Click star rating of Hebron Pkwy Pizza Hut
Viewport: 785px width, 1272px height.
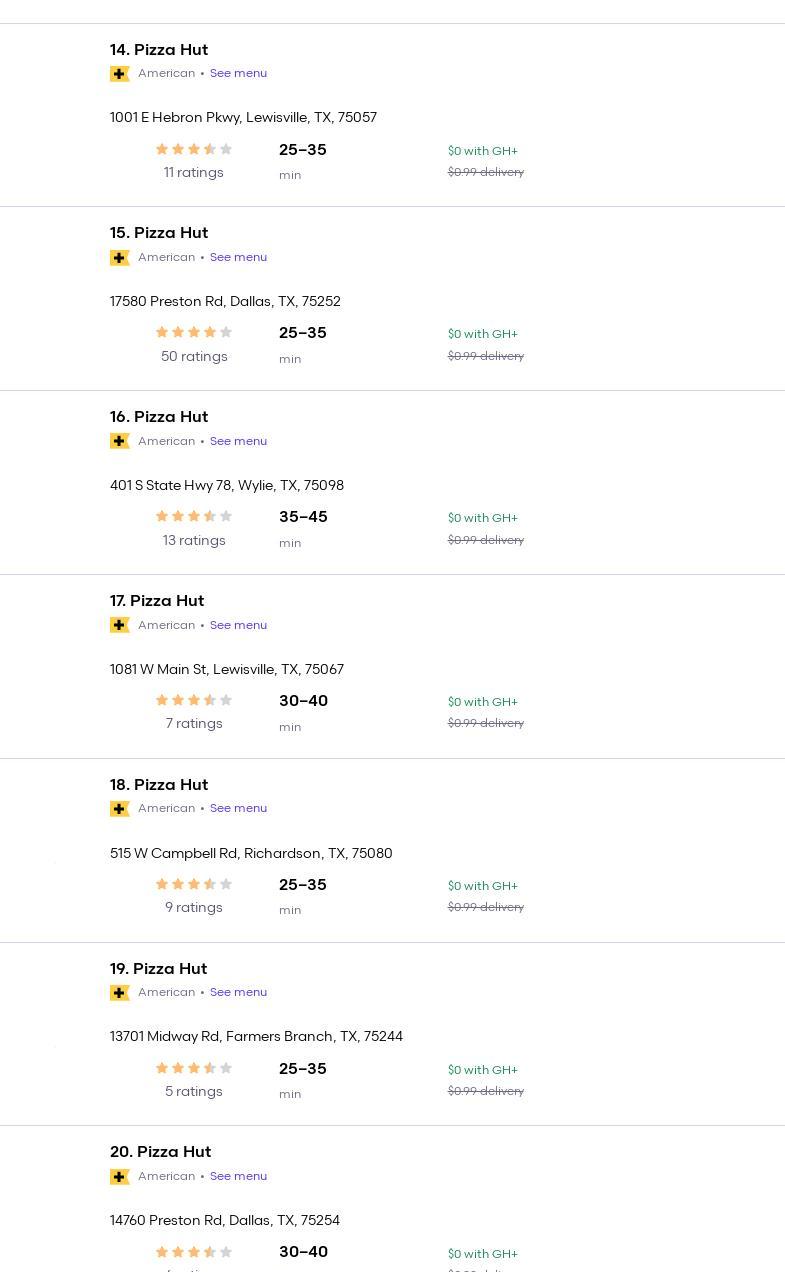coord(194,149)
